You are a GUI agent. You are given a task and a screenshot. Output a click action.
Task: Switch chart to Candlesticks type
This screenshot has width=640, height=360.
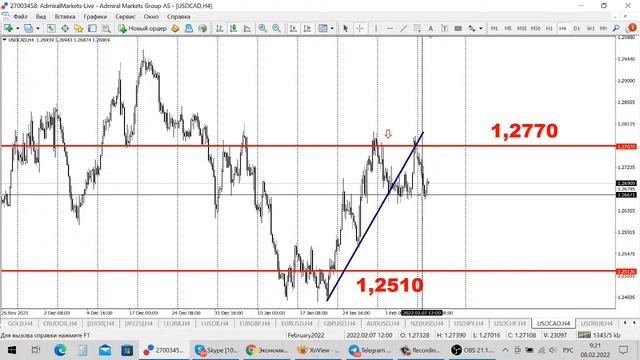(x=233, y=28)
